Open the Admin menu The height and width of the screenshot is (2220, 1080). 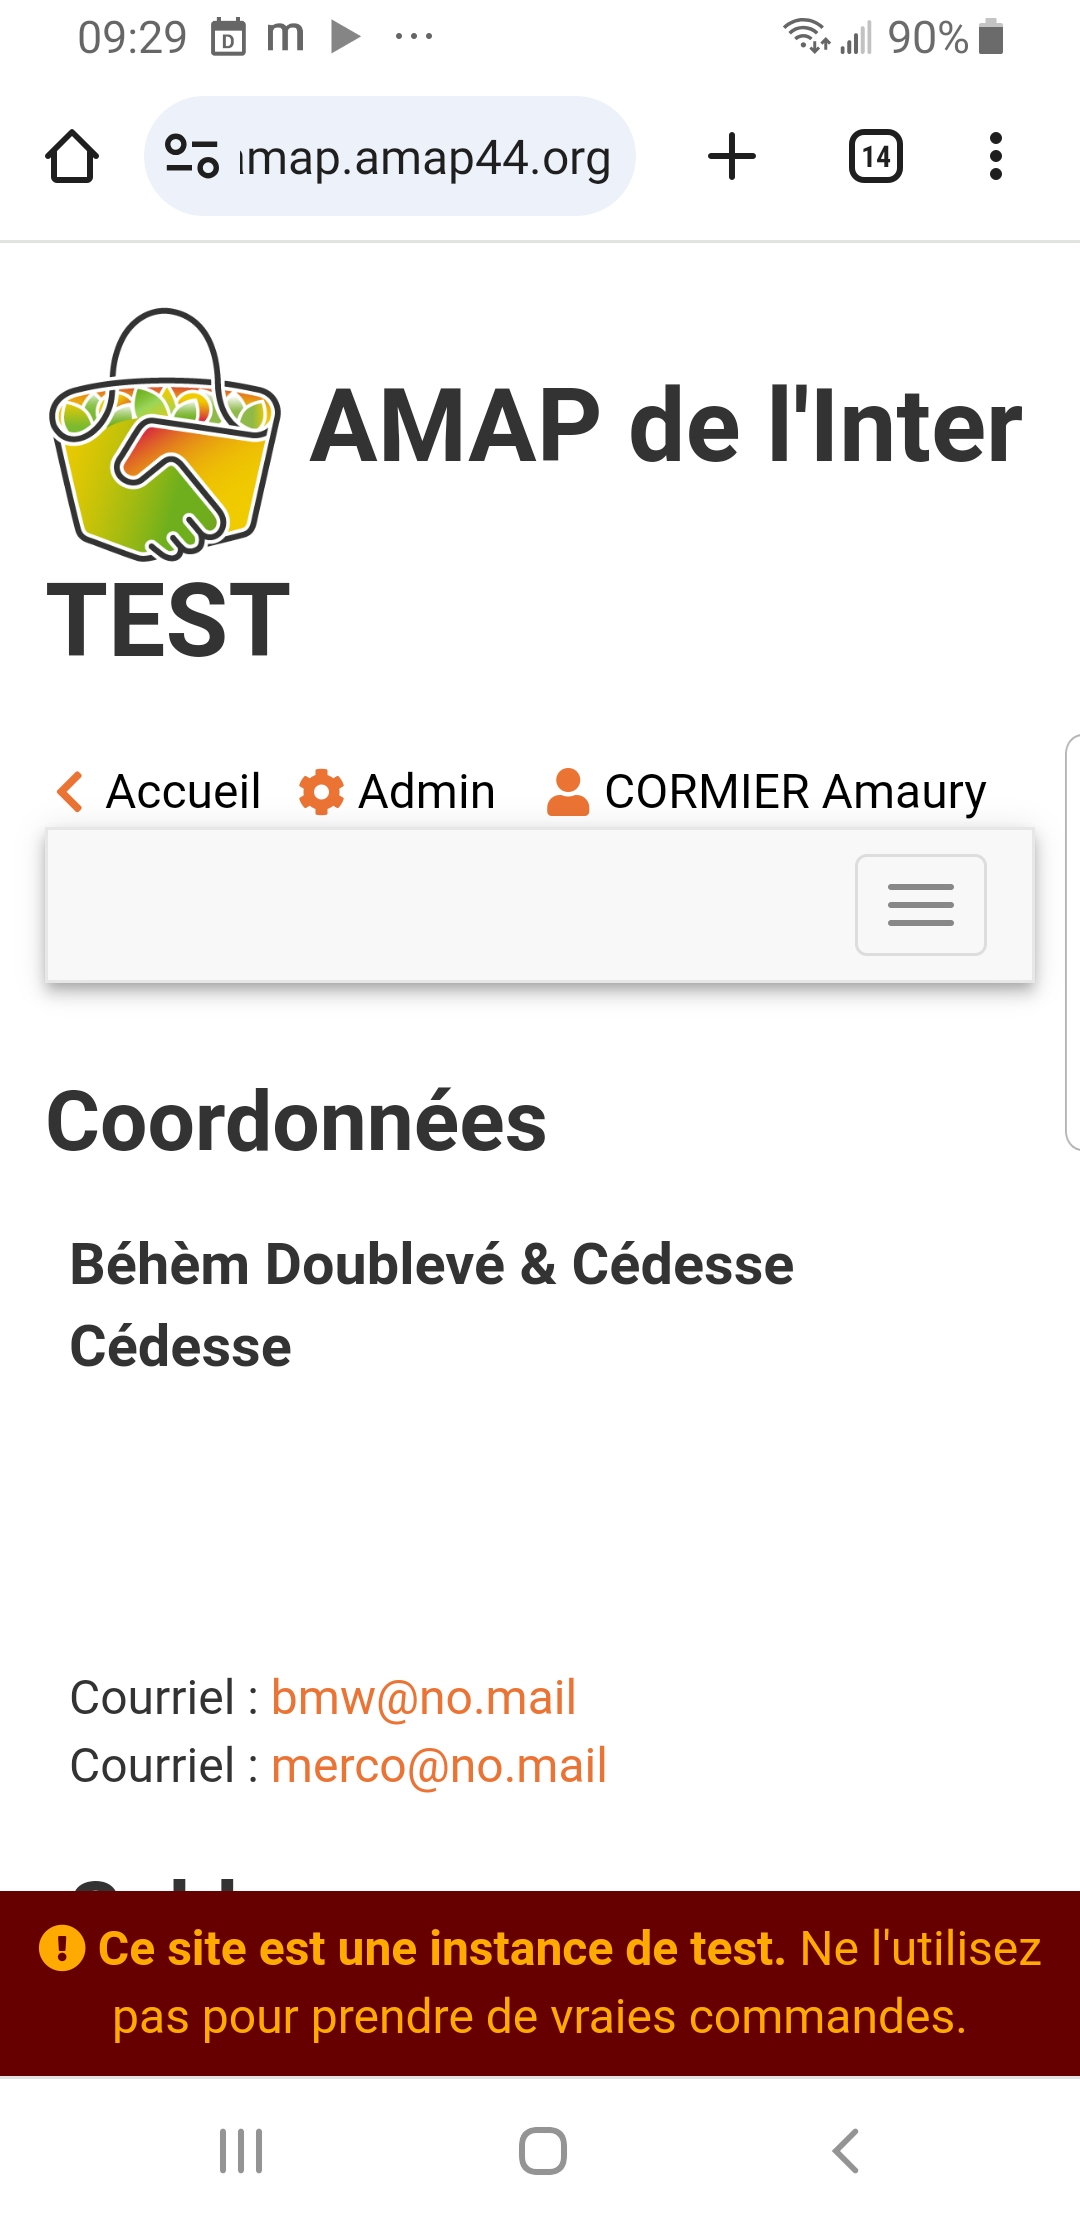click(x=426, y=792)
